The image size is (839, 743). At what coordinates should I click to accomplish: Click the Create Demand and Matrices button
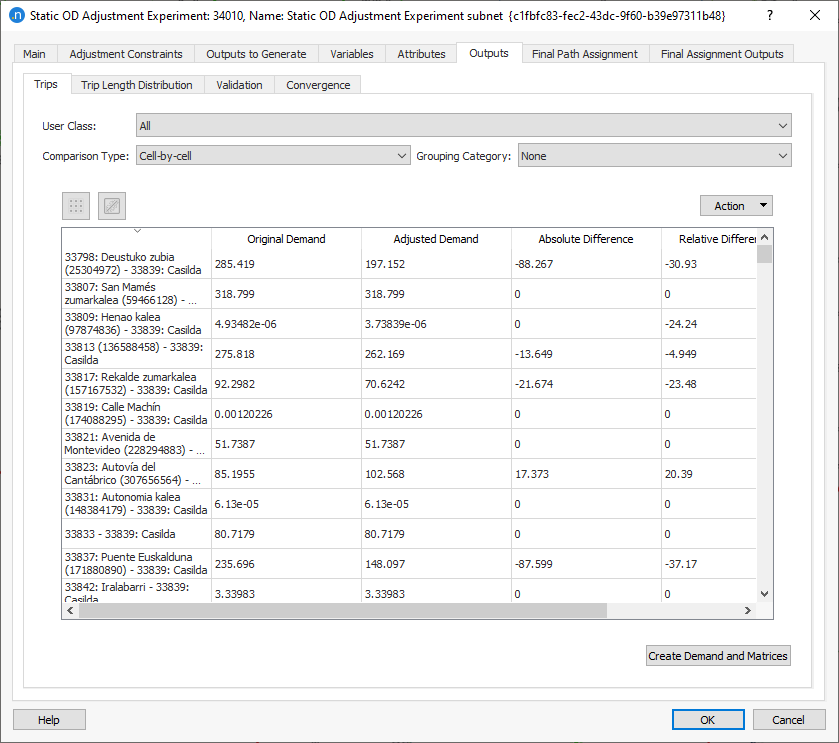point(717,656)
